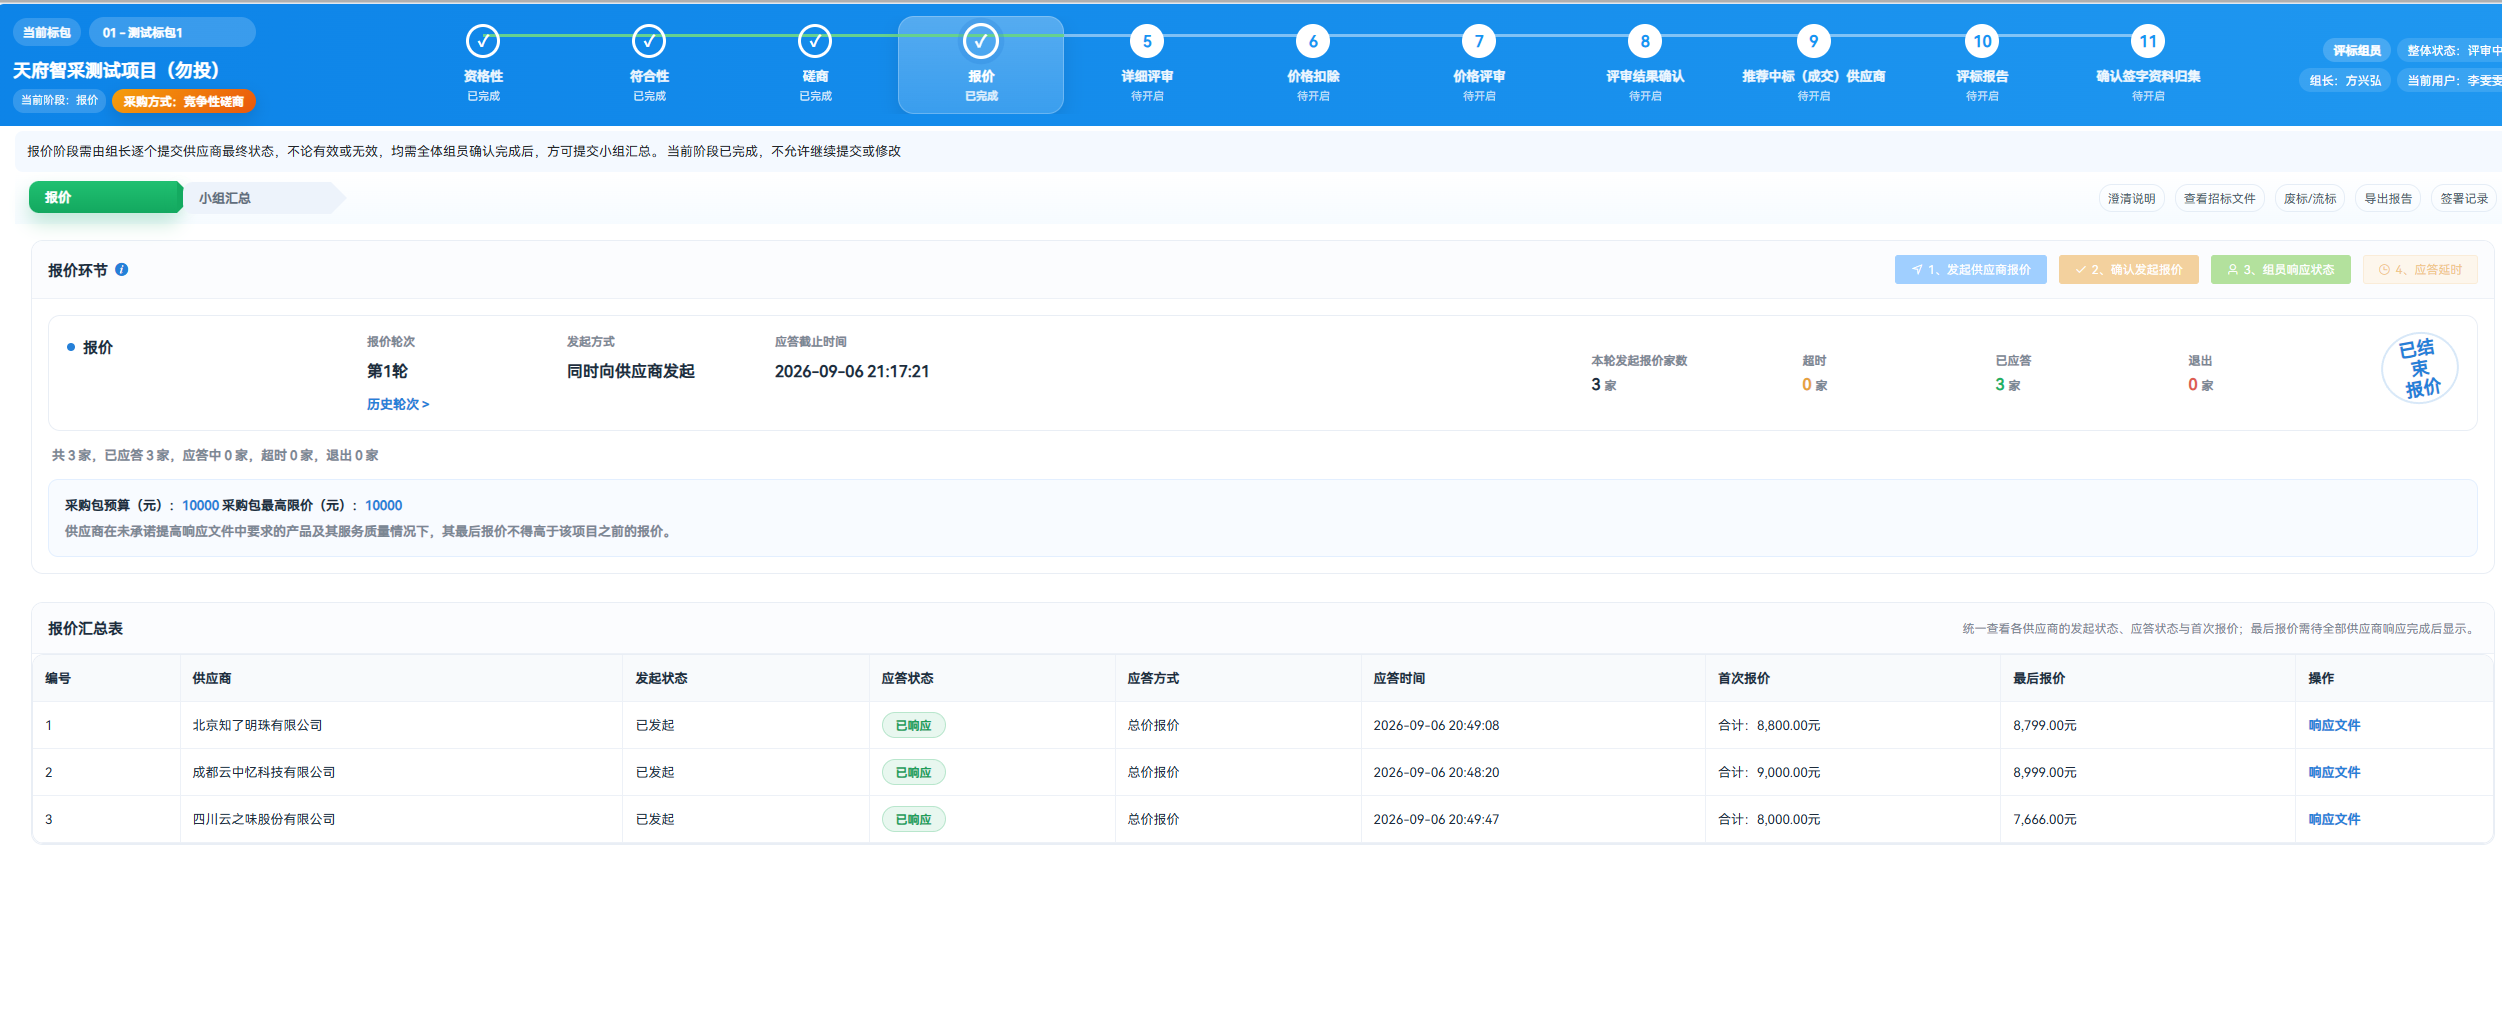Open 签署记录

pyautogui.click(x=2464, y=199)
